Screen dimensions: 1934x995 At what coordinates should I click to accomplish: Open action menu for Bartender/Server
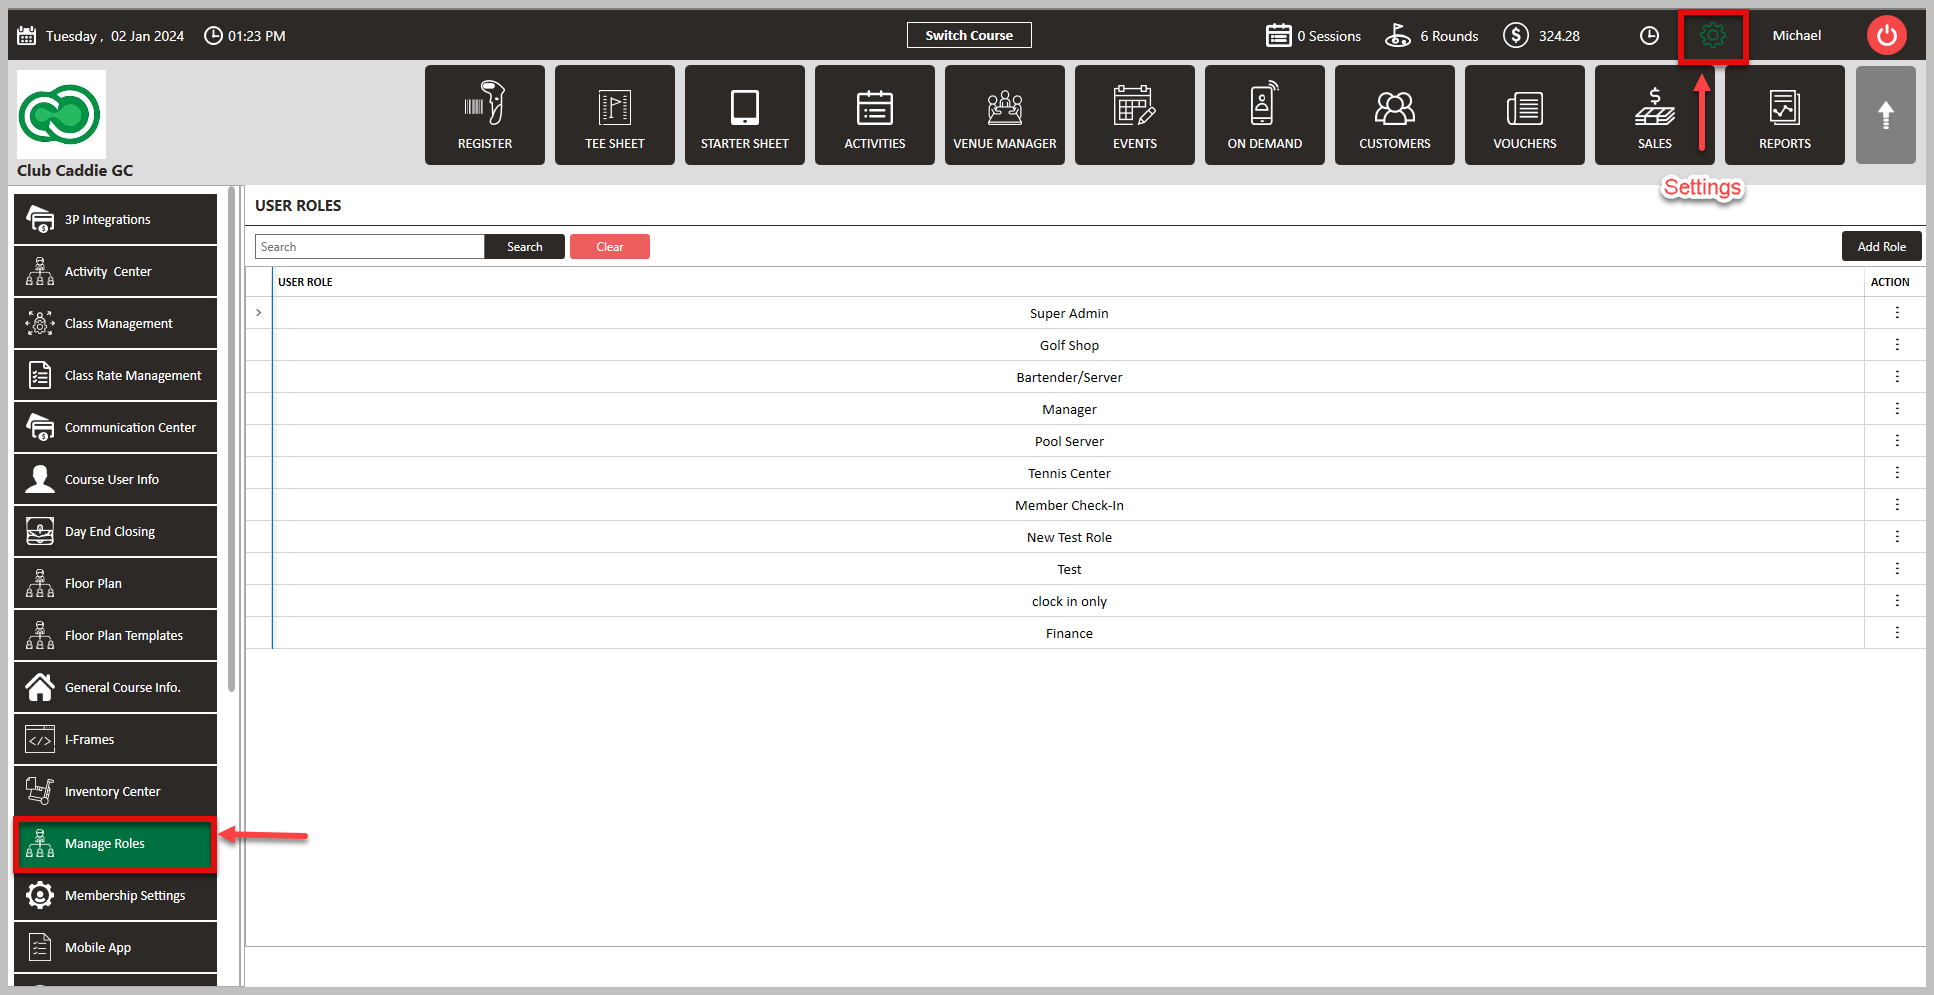tap(1897, 377)
